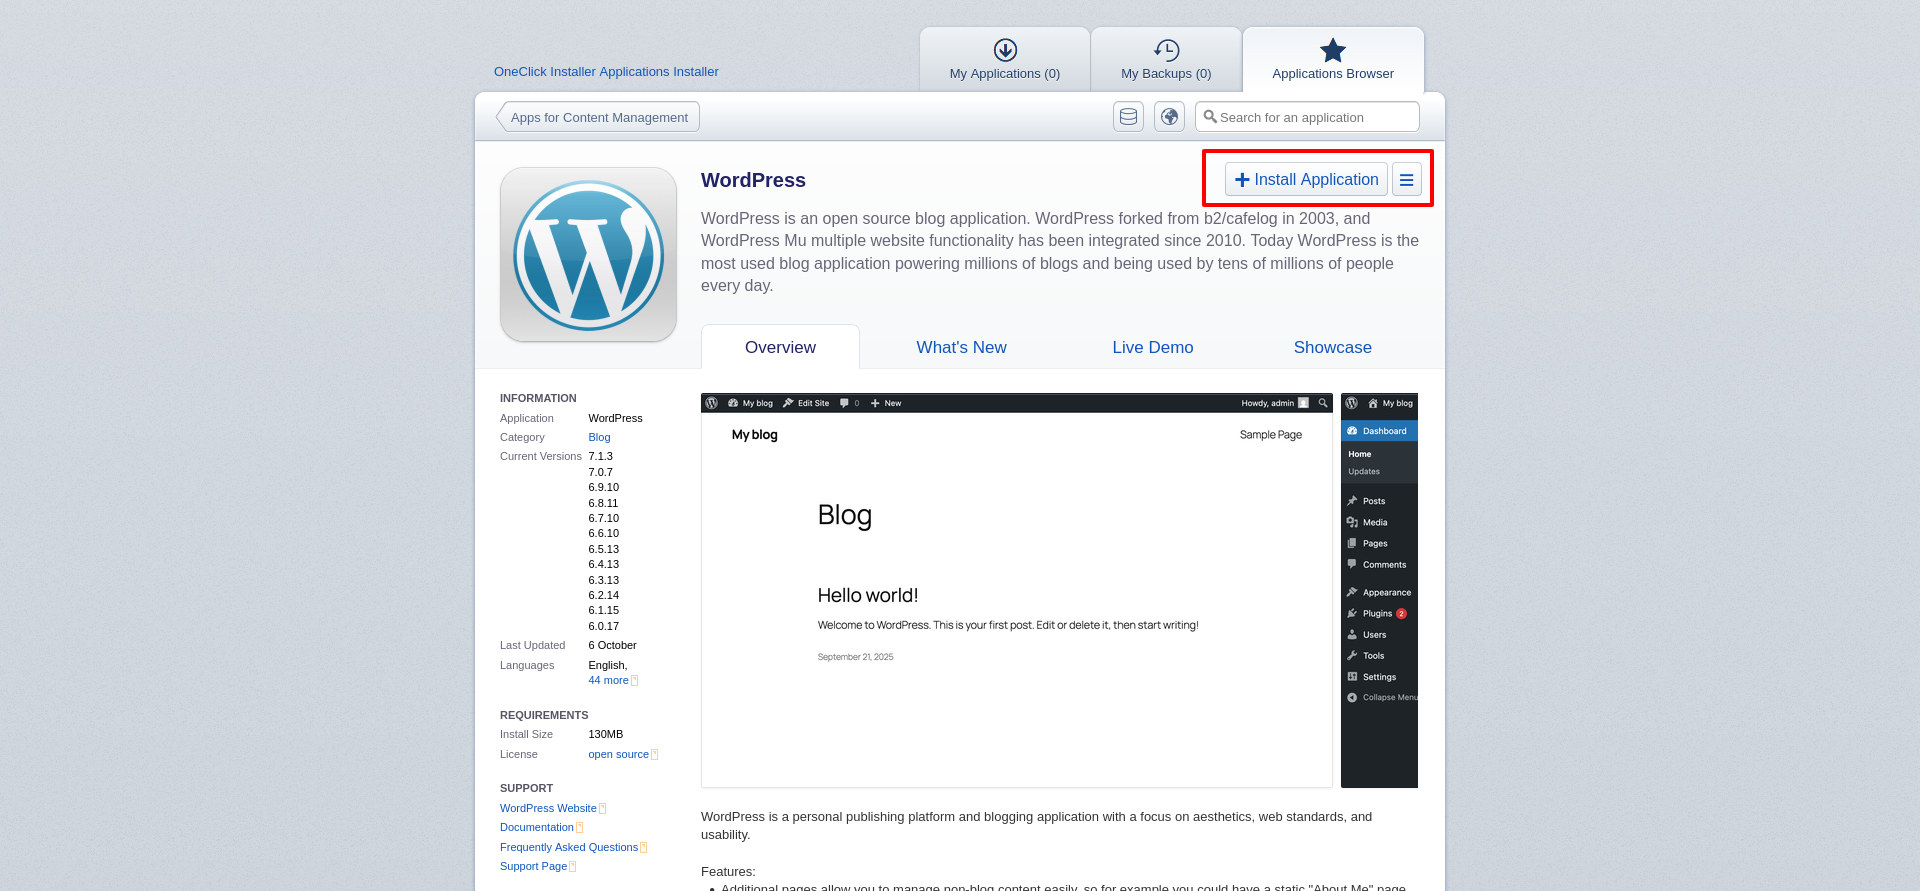Switch to Applications Browser tab
This screenshot has height=891, width=1920.
coord(1333,60)
